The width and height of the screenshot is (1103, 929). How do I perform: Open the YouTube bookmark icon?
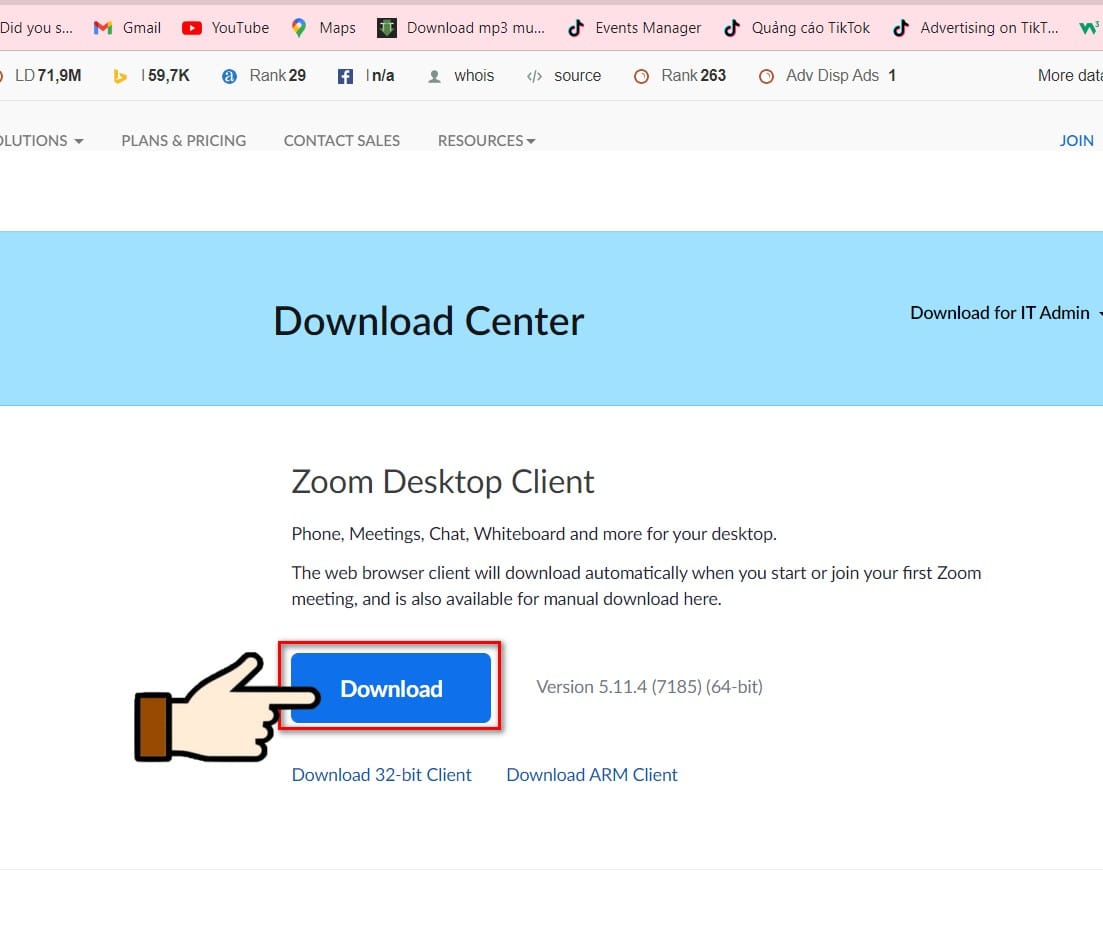coord(191,28)
